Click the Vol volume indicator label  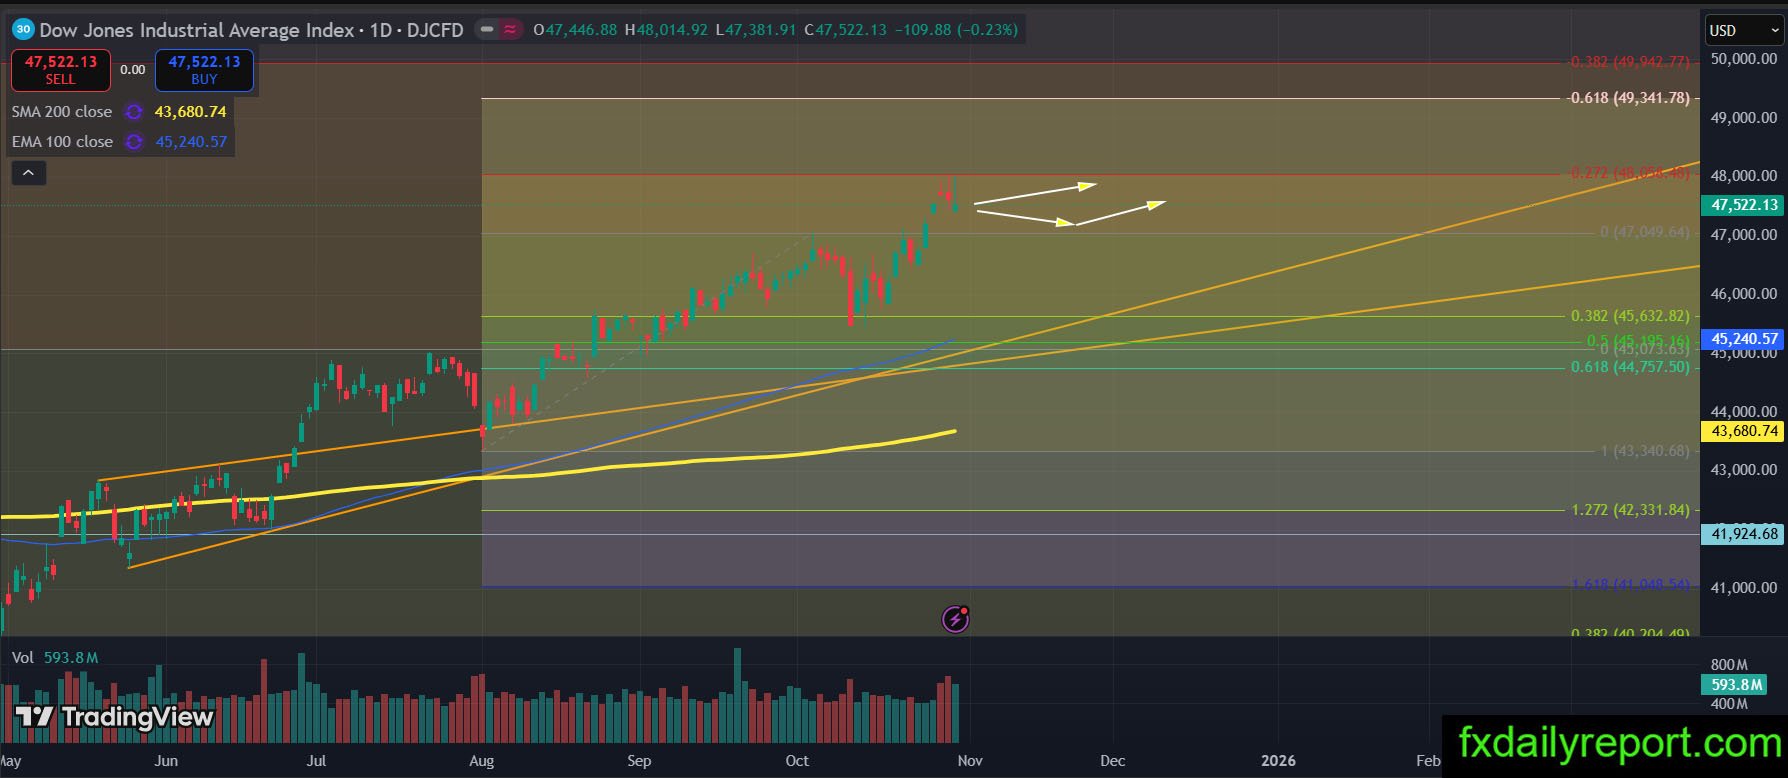coord(23,657)
